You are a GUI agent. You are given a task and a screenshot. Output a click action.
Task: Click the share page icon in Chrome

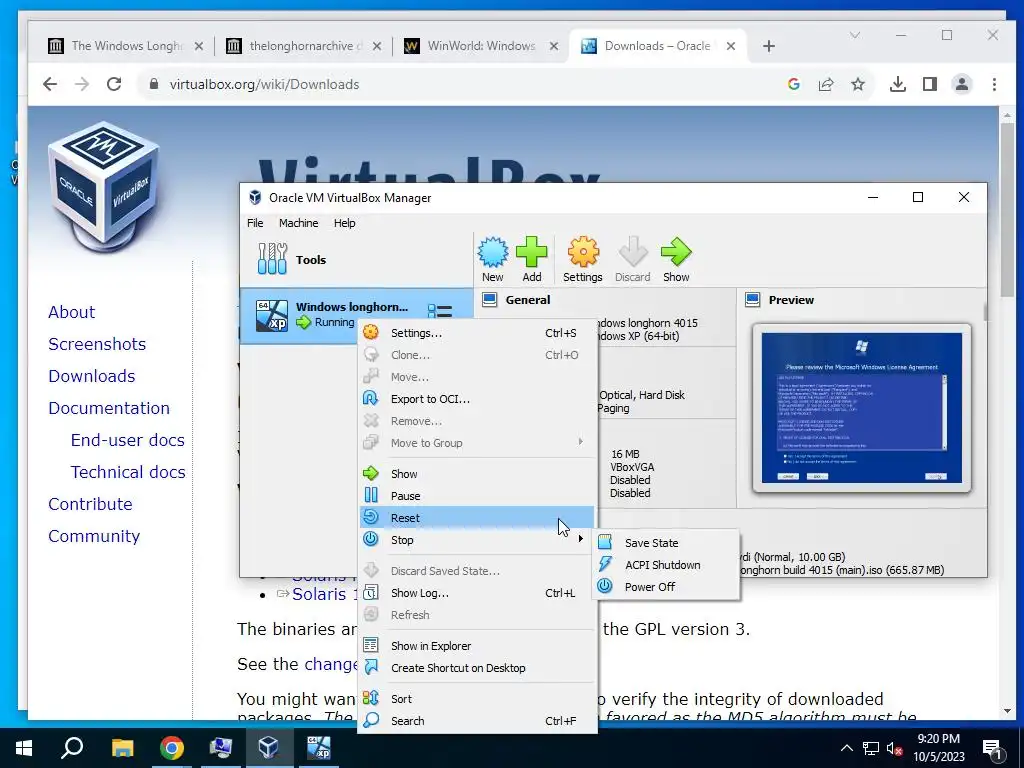click(x=826, y=84)
